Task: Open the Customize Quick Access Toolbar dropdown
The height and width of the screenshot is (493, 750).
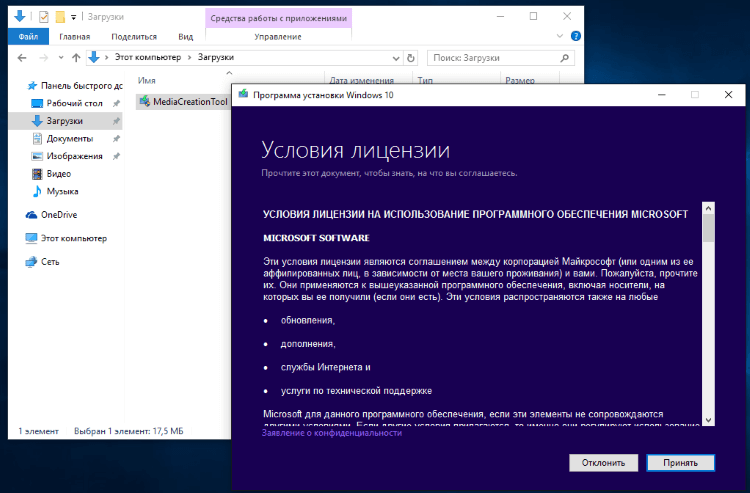Action: coord(73,18)
